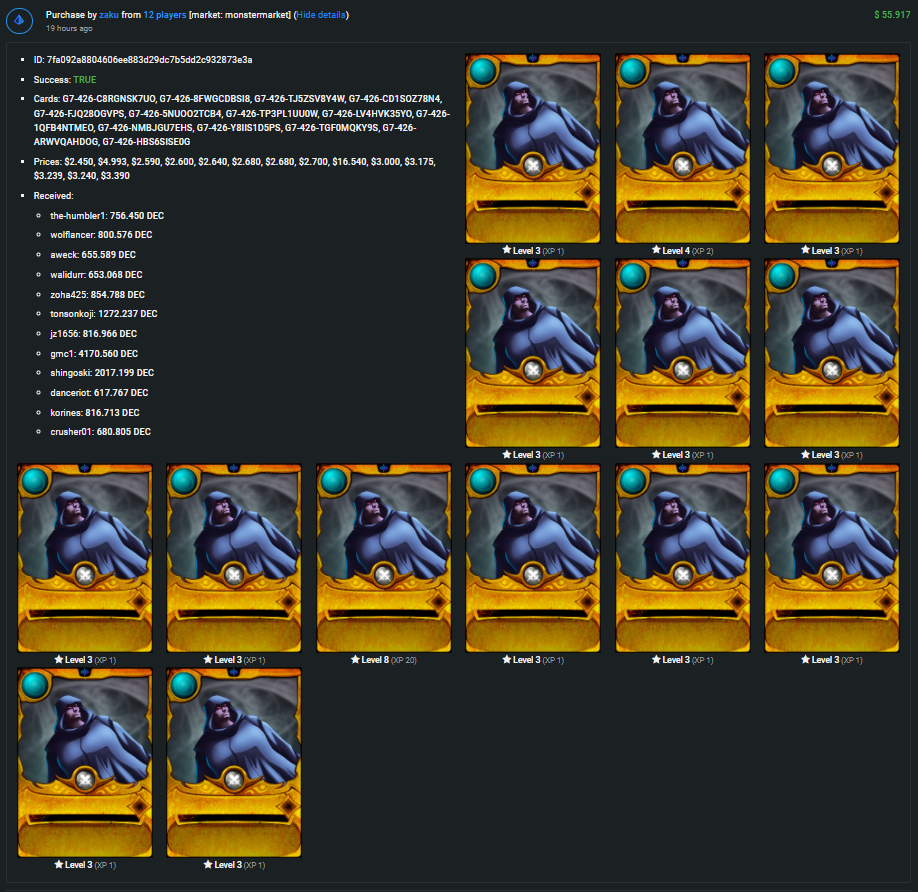
Task: Click the $16.540 price
Action: click(x=349, y=162)
